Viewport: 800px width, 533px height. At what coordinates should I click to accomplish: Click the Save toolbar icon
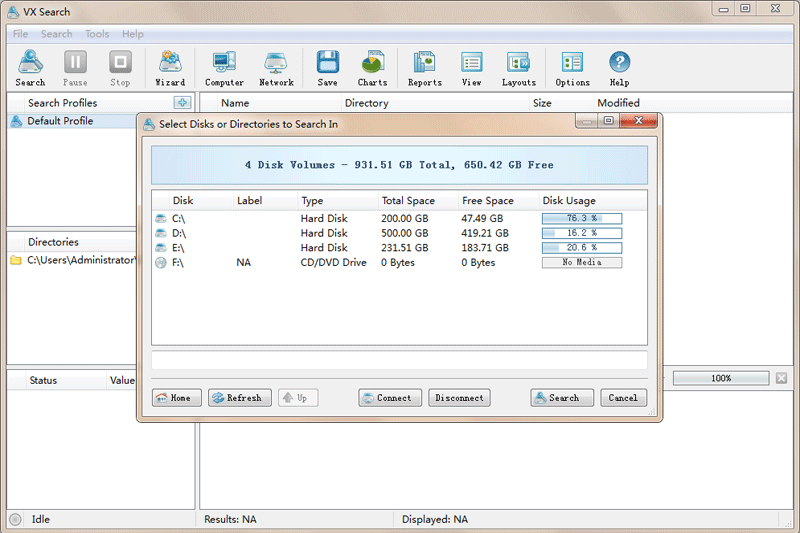click(327, 68)
